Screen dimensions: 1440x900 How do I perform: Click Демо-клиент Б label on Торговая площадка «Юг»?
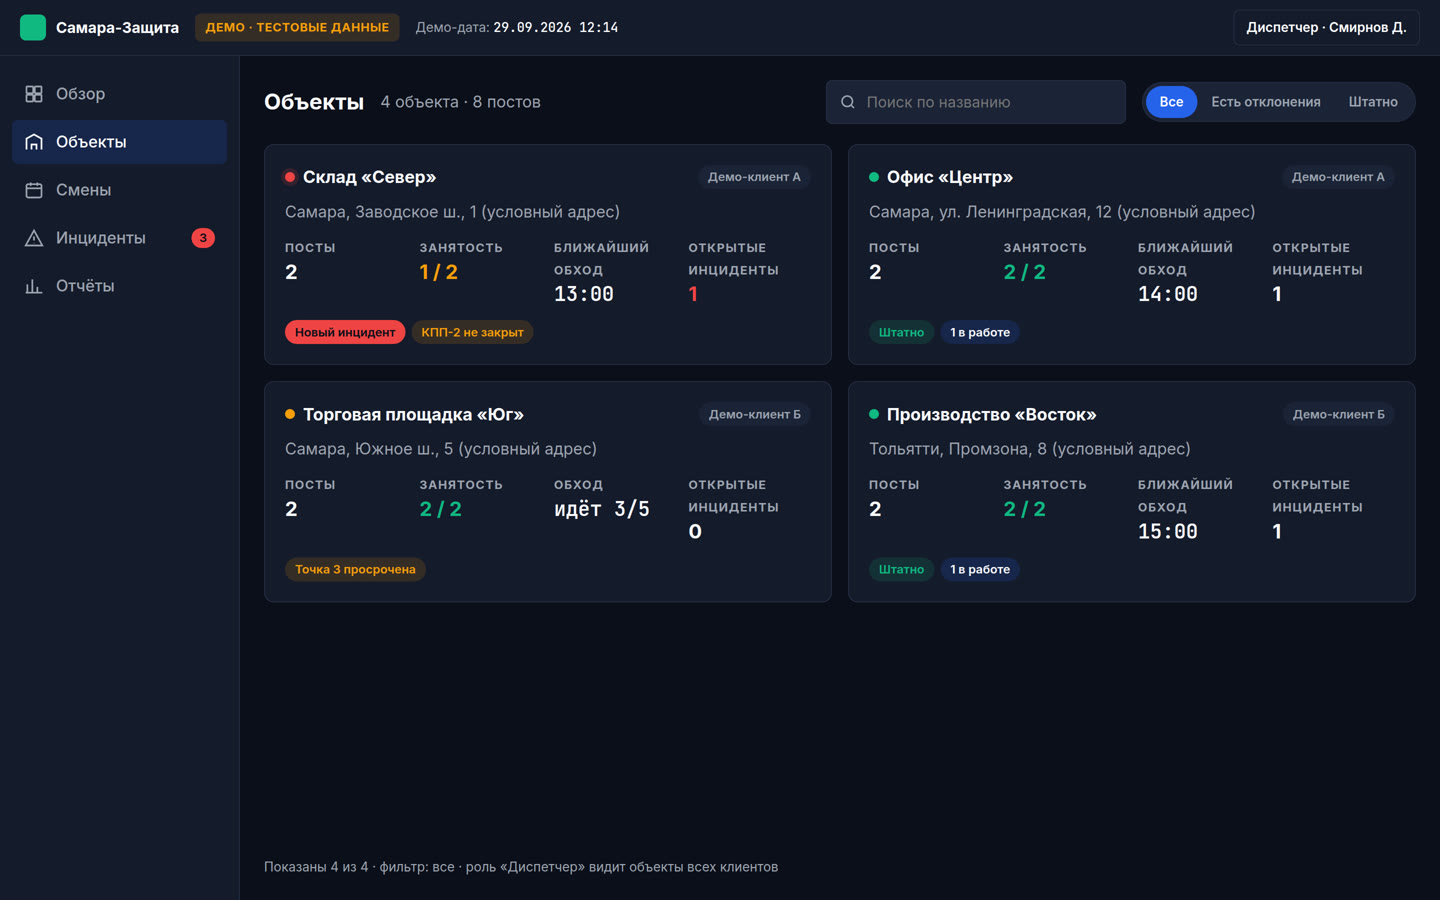click(754, 414)
